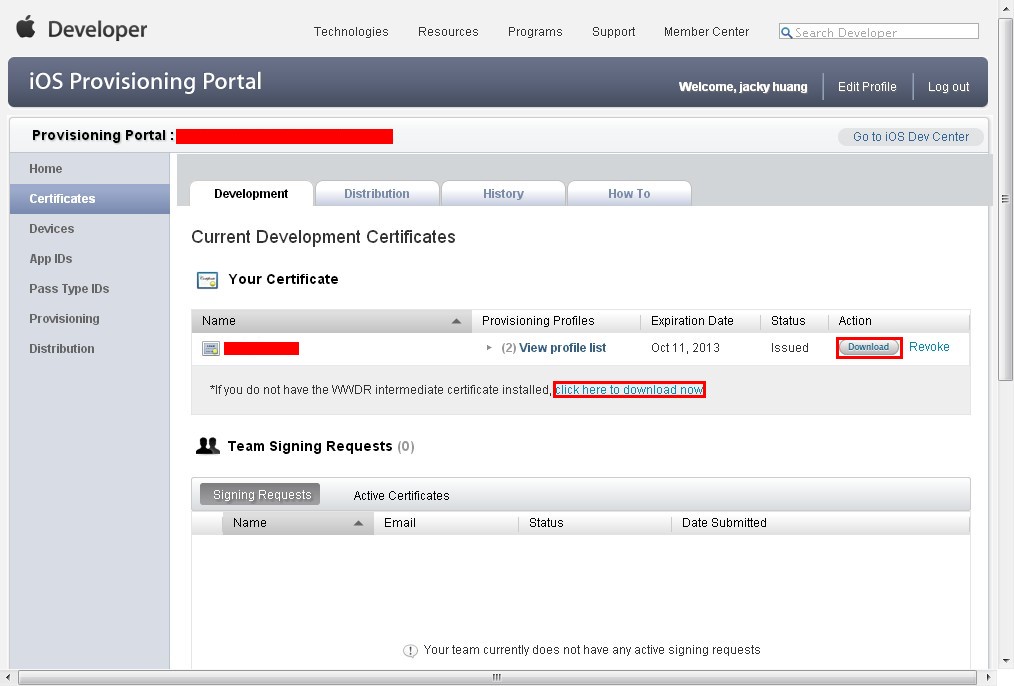Click WWDR 'click here to download now' link

(x=629, y=390)
